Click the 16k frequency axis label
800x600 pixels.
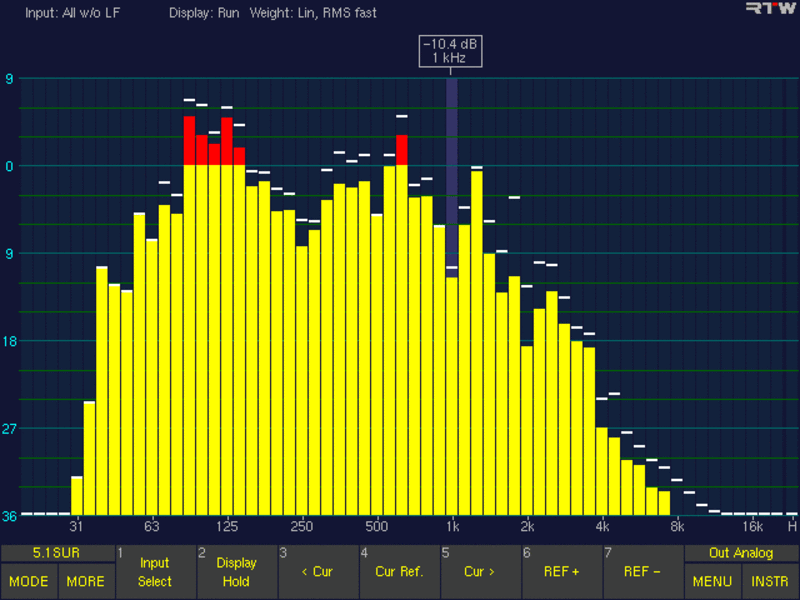pyautogui.click(x=752, y=527)
